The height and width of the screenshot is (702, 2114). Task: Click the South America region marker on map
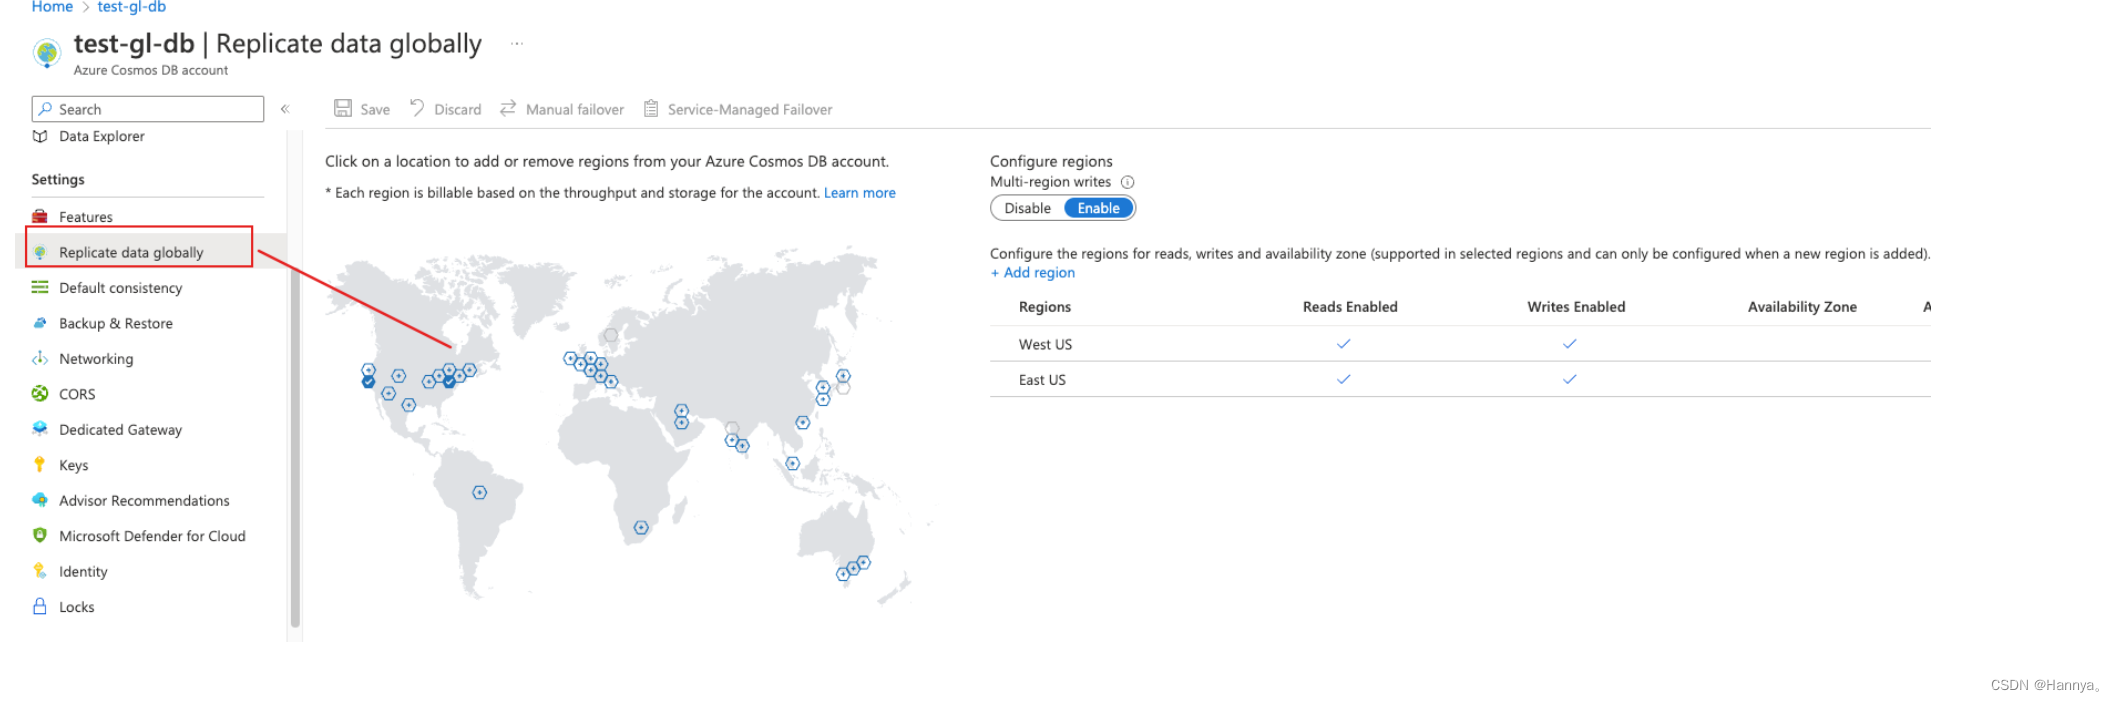tap(480, 493)
